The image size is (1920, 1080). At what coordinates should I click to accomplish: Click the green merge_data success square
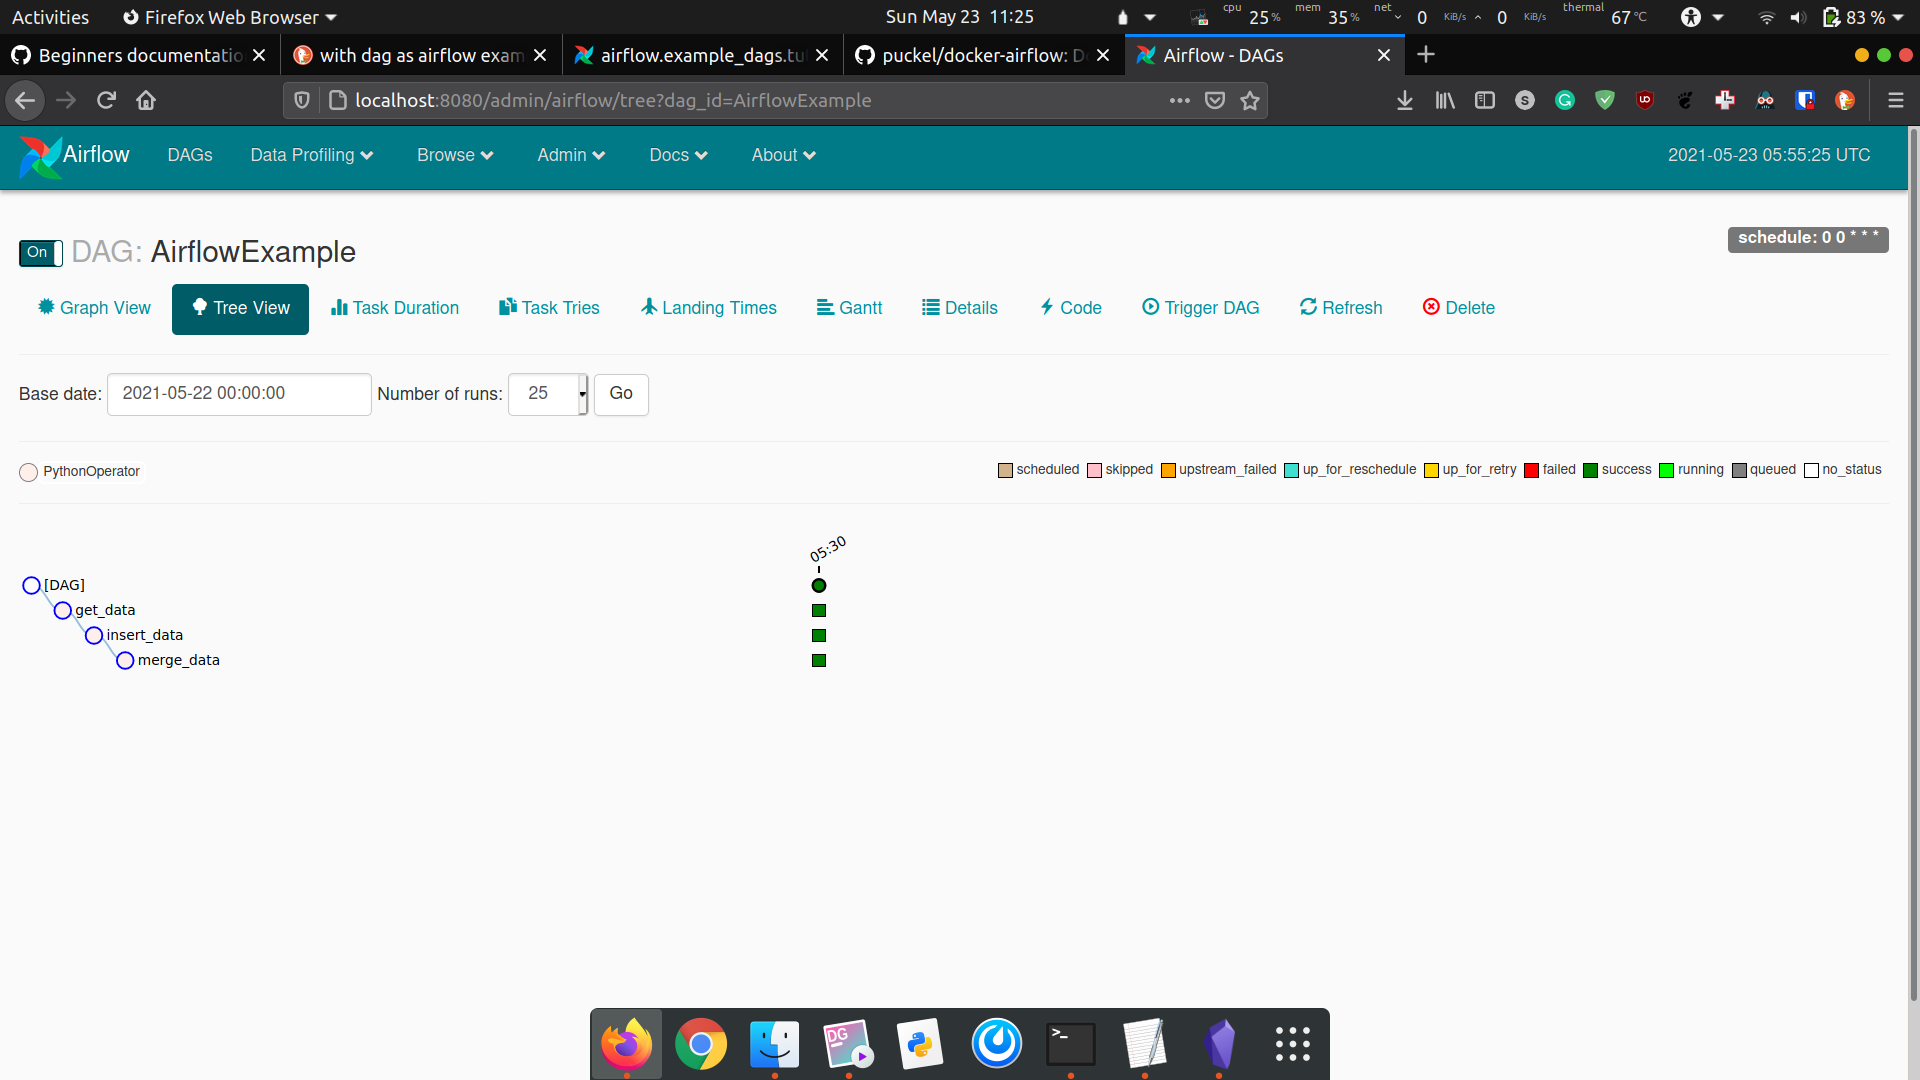(x=819, y=660)
